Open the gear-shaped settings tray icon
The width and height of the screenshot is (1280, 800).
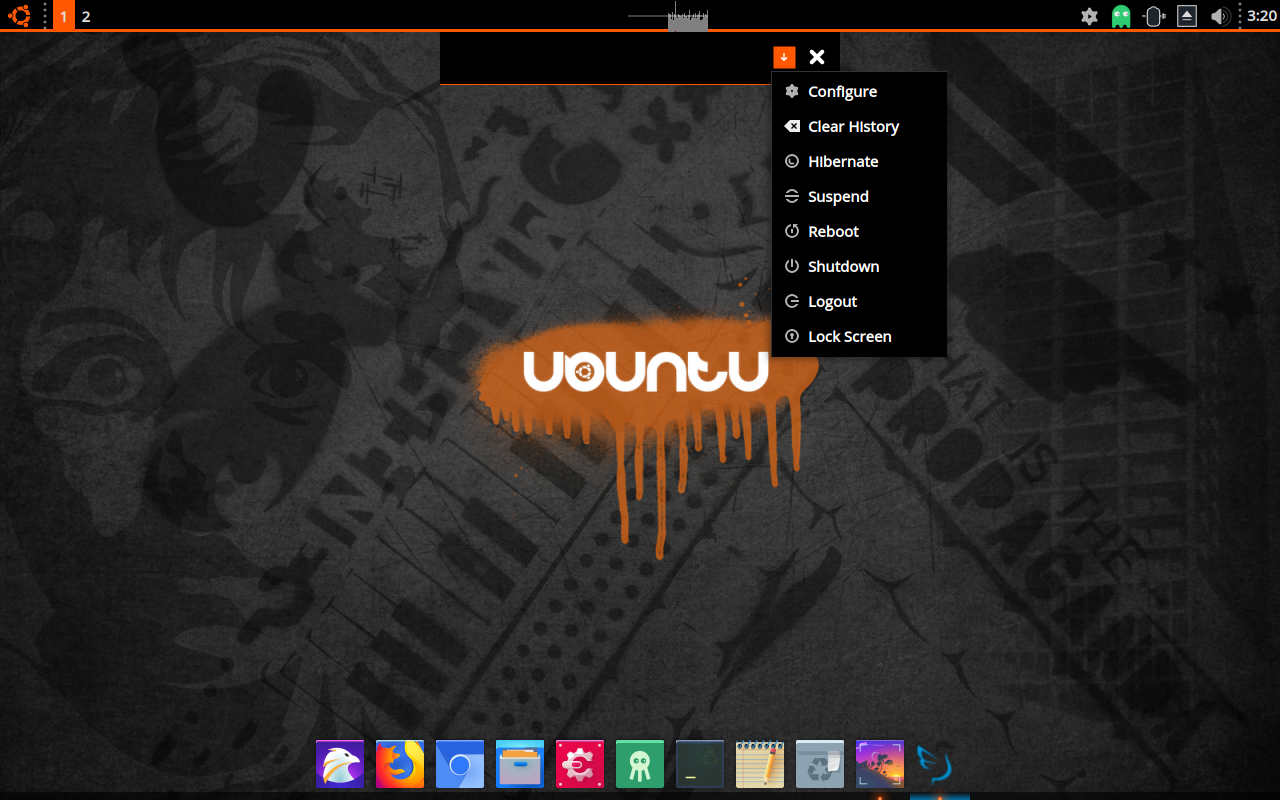pyautogui.click(x=1089, y=16)
